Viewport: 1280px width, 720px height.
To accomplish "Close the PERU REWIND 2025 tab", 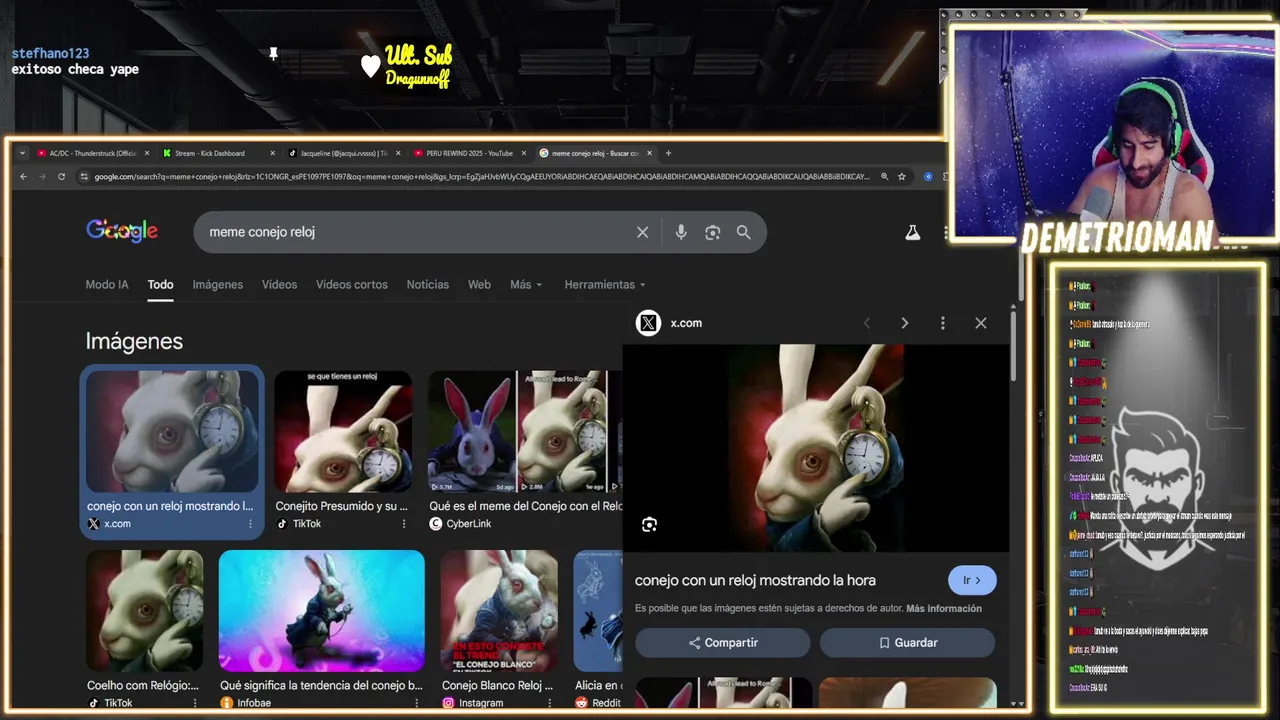I will [x=523, y=153].
